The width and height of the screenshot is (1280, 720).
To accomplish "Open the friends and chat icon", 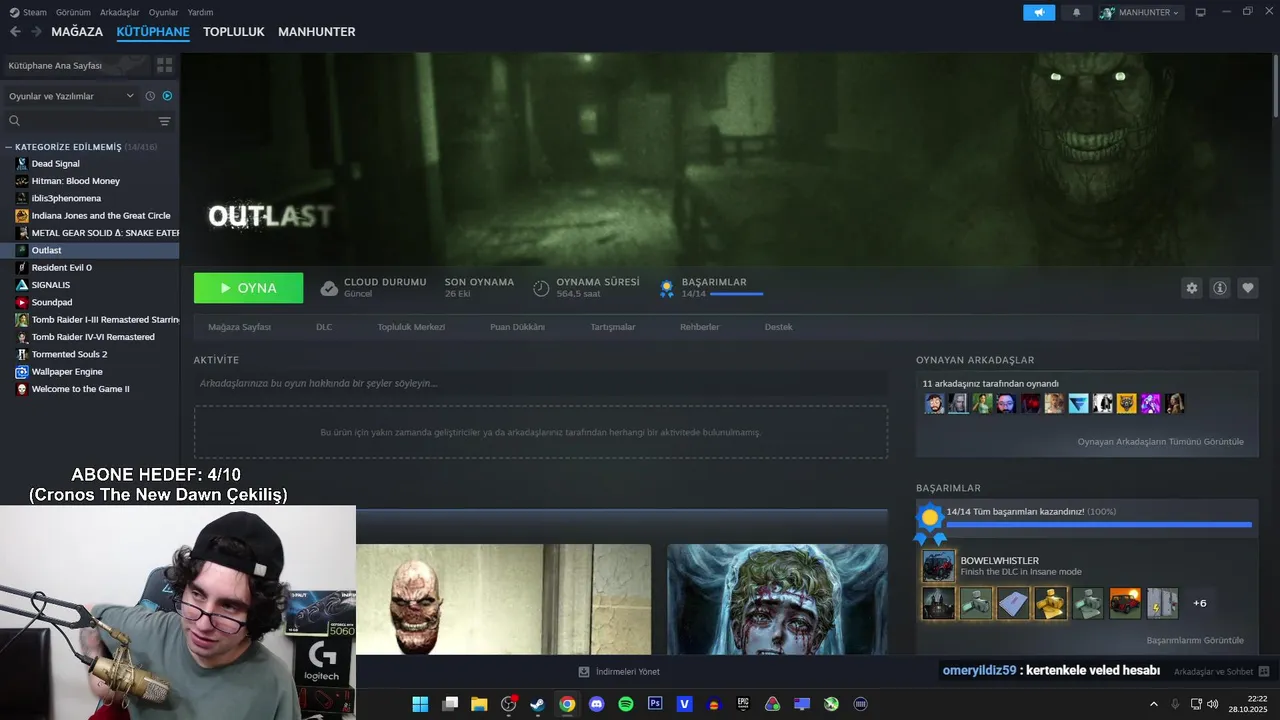I will coord(1263,671).
